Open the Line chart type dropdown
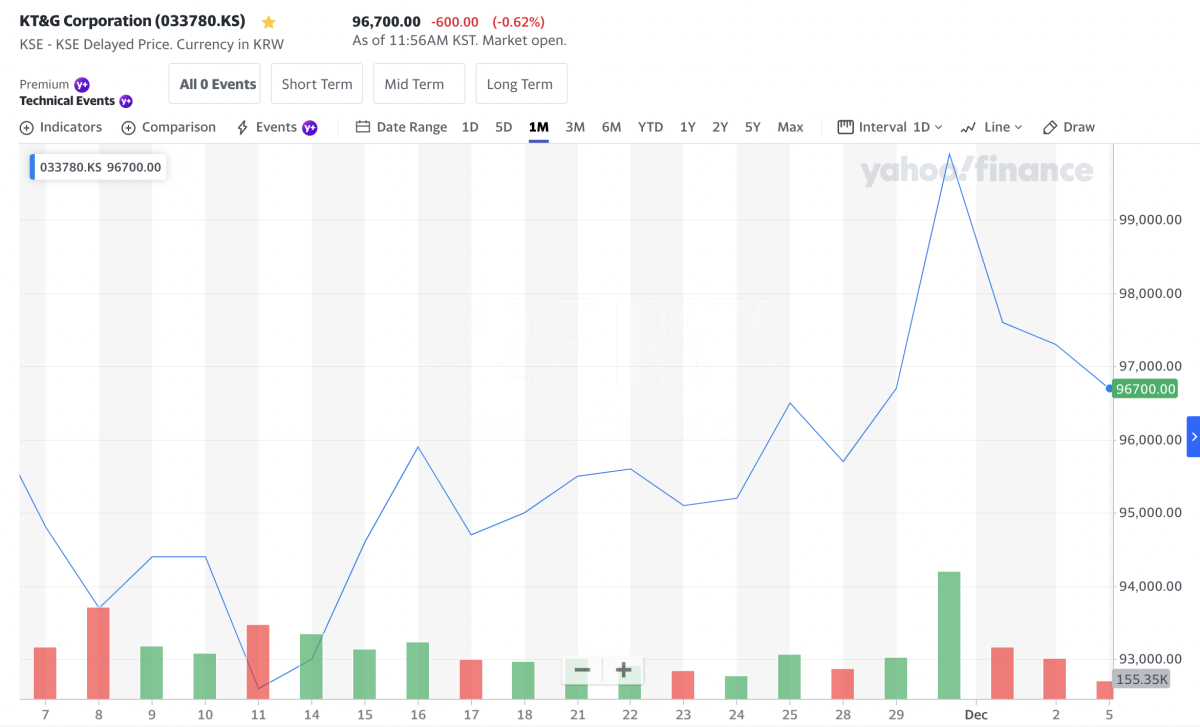Image resolution: width=1200 pixels, height=727 pixels. [991, 127]
